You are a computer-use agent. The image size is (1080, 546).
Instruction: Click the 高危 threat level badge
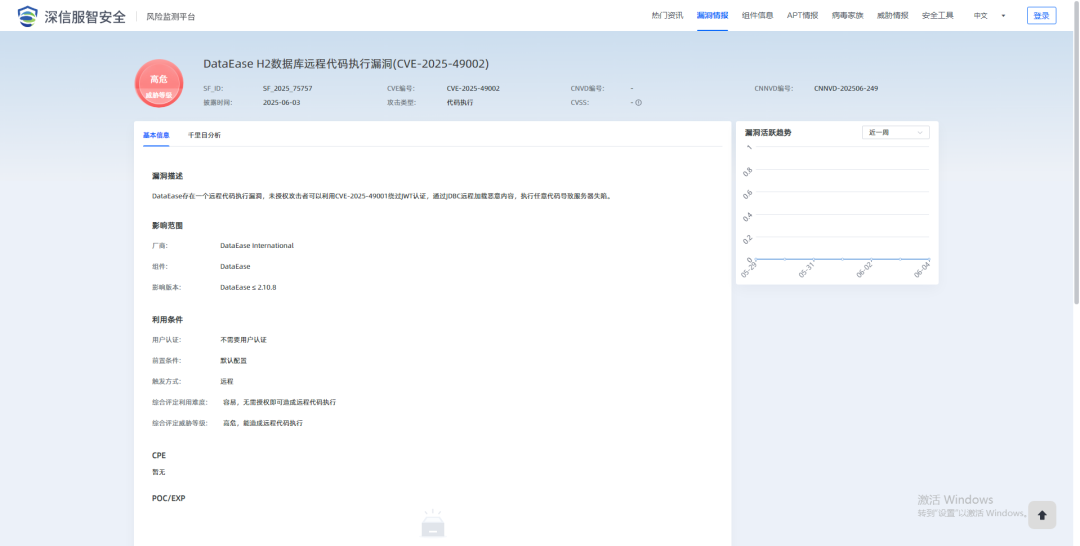coord(159,83)
